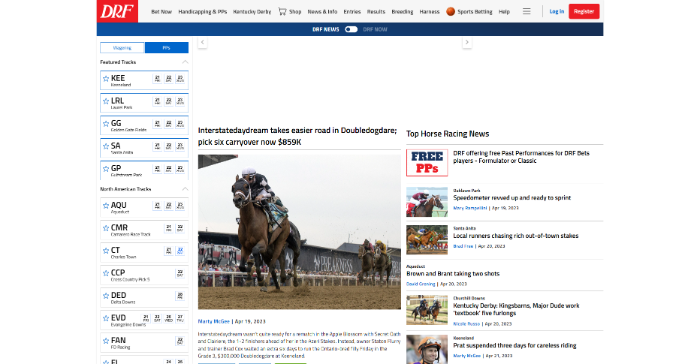The image size is (700, 364).
Task: Click the main horse race photo
Action: (299, 232)
